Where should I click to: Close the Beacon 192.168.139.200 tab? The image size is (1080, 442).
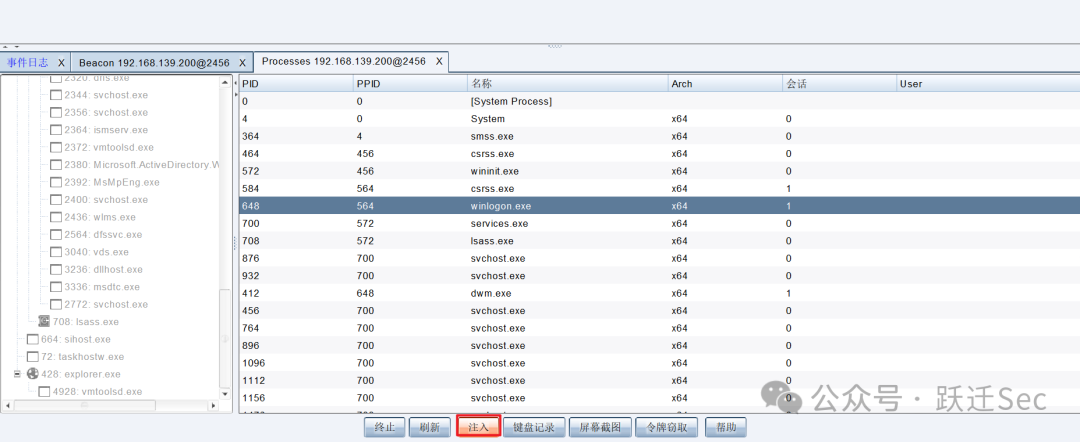pos(242,63)
